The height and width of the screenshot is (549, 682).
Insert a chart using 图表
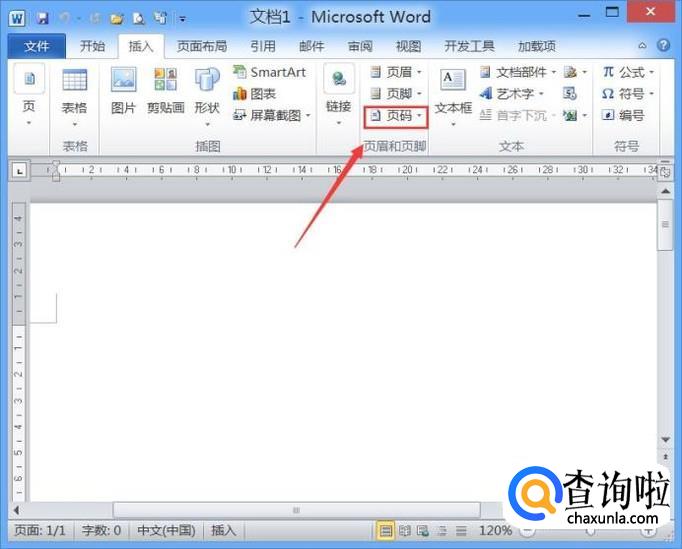pyautogui.click(x=255, y=94)
